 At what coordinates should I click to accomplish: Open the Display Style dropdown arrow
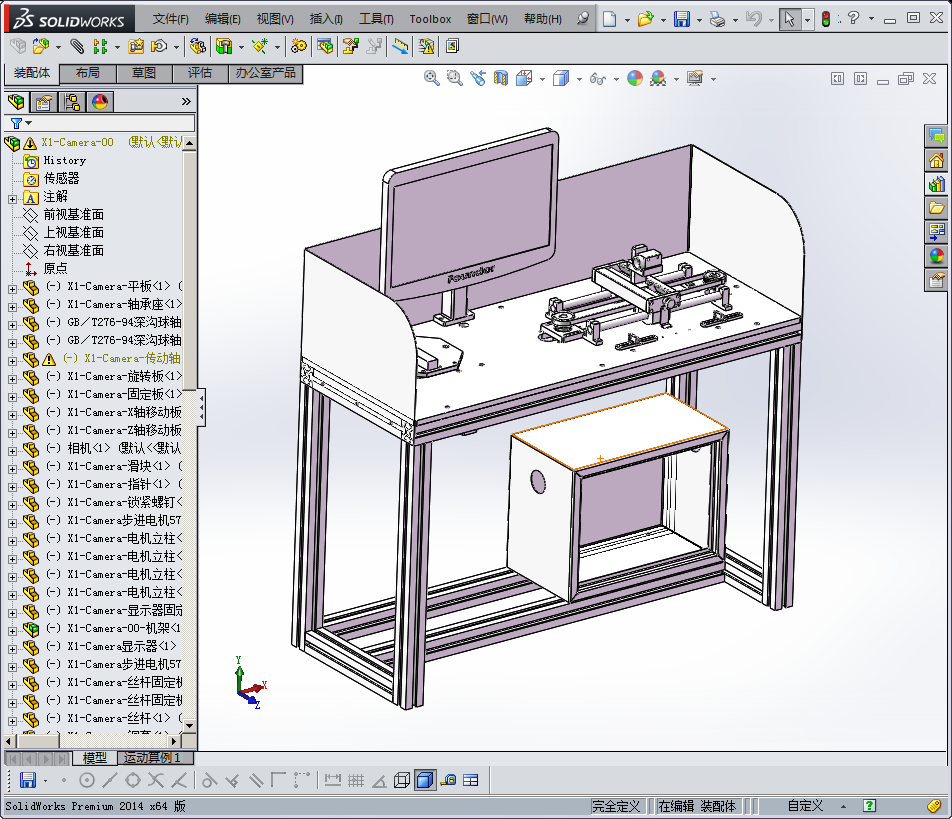tap(579, 79)
